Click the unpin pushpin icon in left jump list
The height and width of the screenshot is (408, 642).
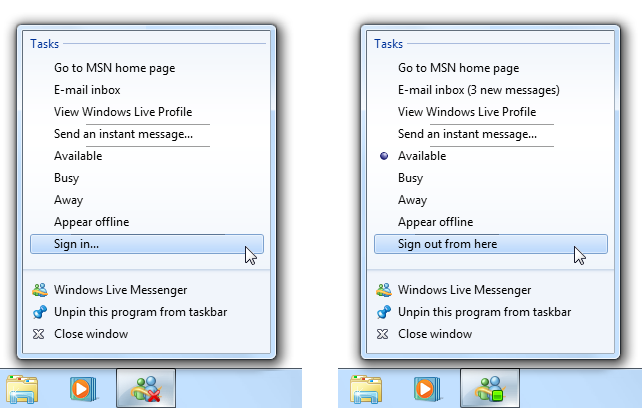pyautogui.click(x=40, y=312)
